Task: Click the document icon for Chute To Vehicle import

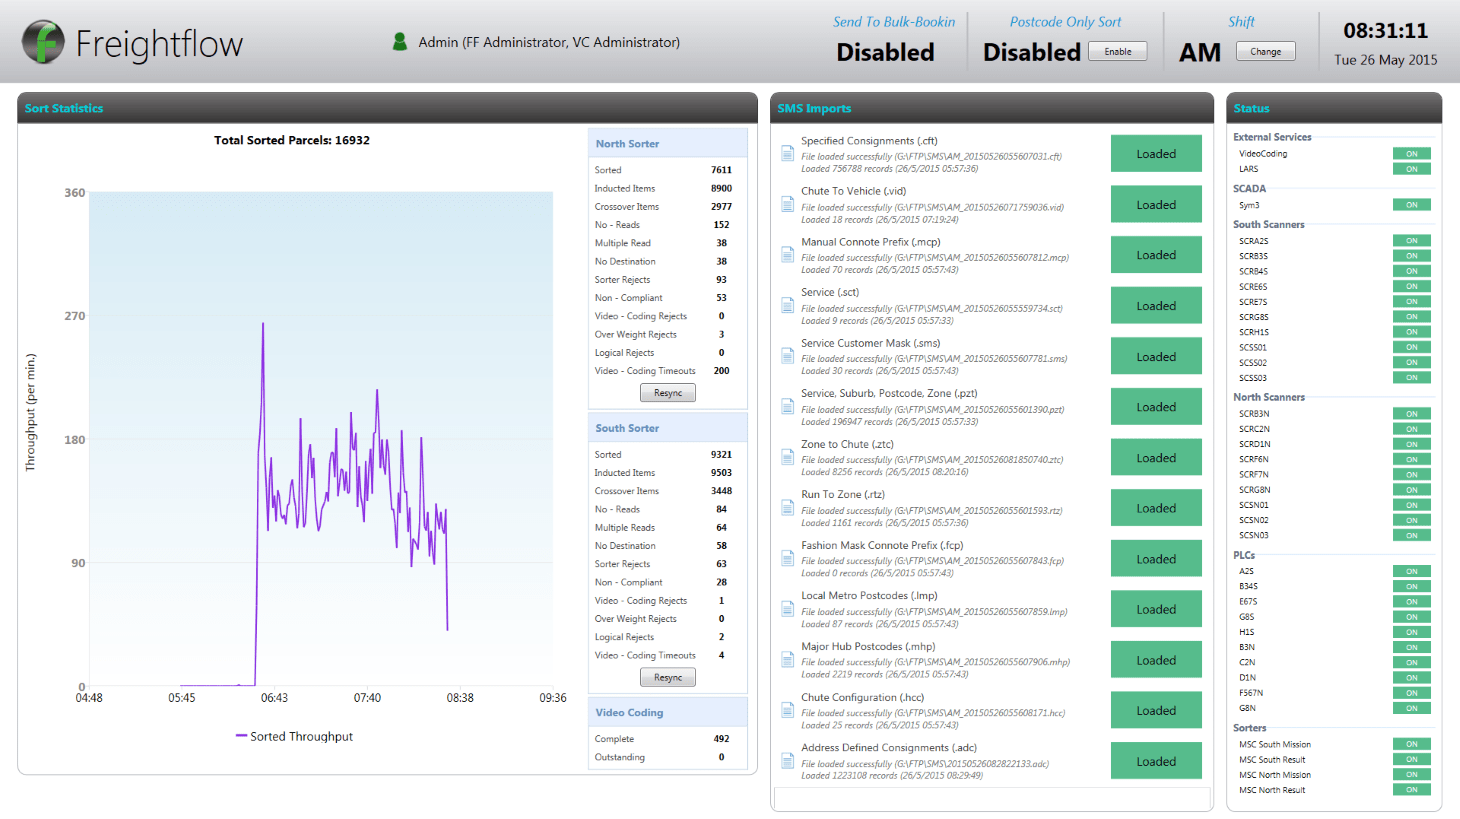Action: click(x=786, y=203)
